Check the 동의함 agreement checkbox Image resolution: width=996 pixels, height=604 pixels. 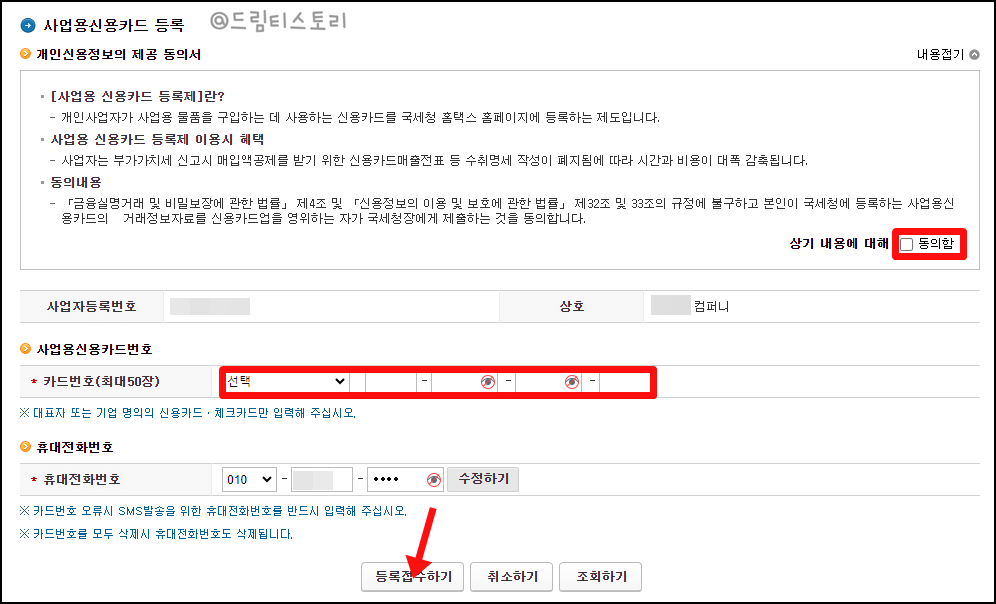[x=907, y=244]
